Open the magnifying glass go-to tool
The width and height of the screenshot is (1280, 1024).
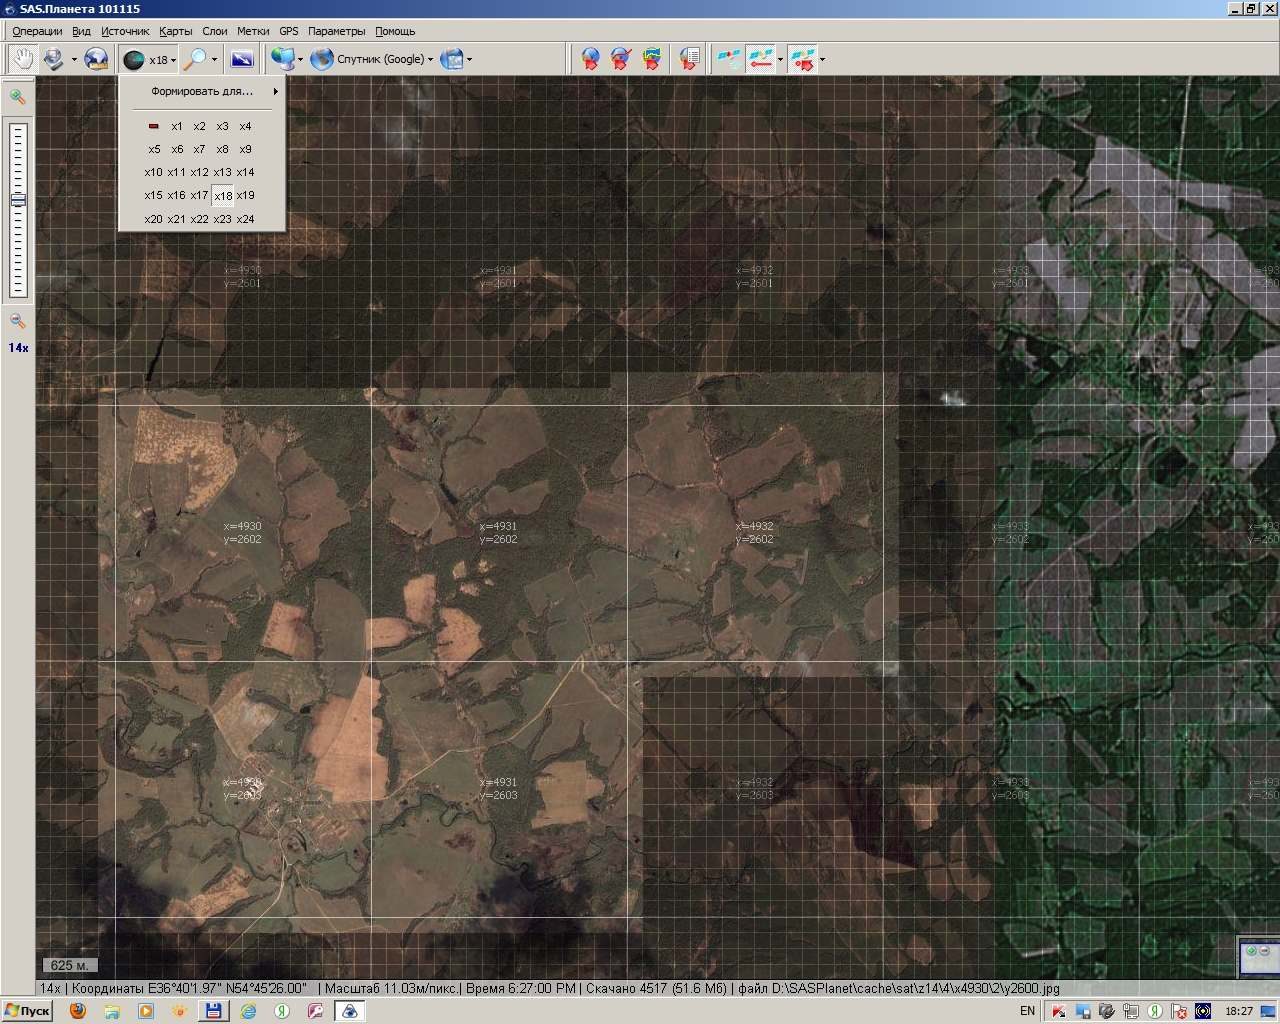pyautogui.click(x=194, y=59)
